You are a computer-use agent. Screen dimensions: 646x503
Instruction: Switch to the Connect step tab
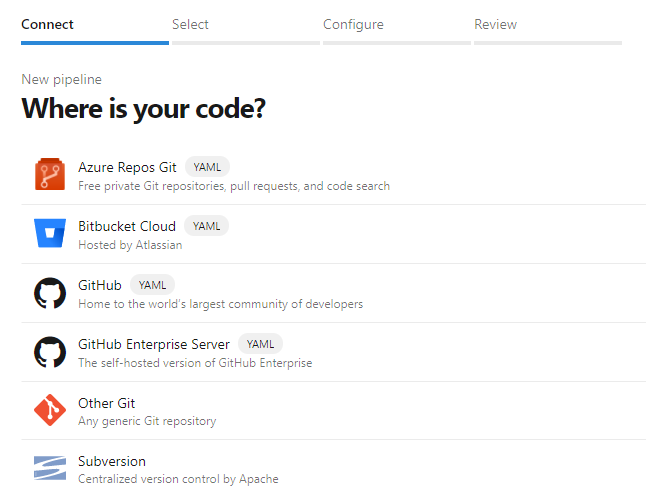(x=47, y=25)
